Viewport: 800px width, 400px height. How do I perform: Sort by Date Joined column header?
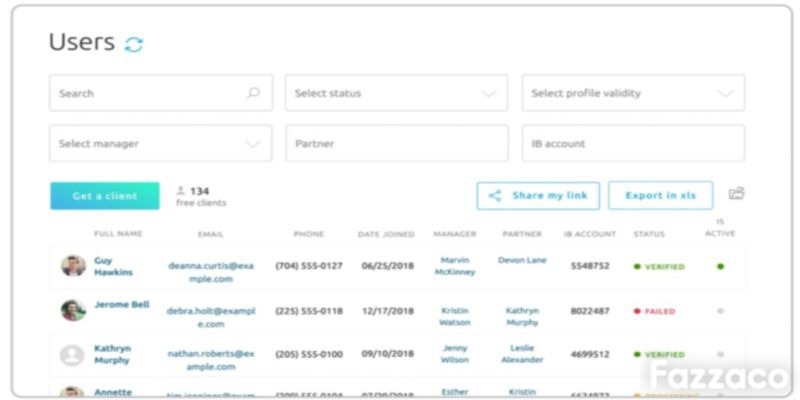pyautogui.click(x=386, y=234)
